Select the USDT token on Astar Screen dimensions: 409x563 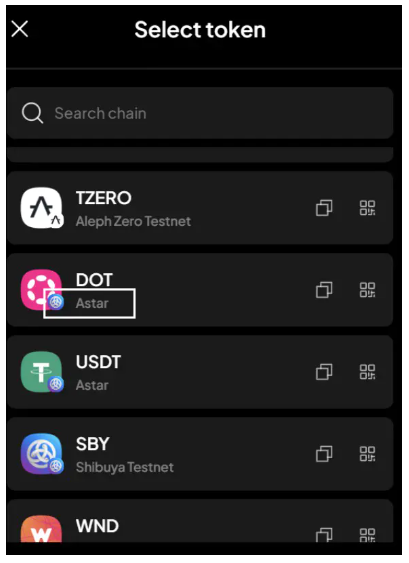point(200,372)
